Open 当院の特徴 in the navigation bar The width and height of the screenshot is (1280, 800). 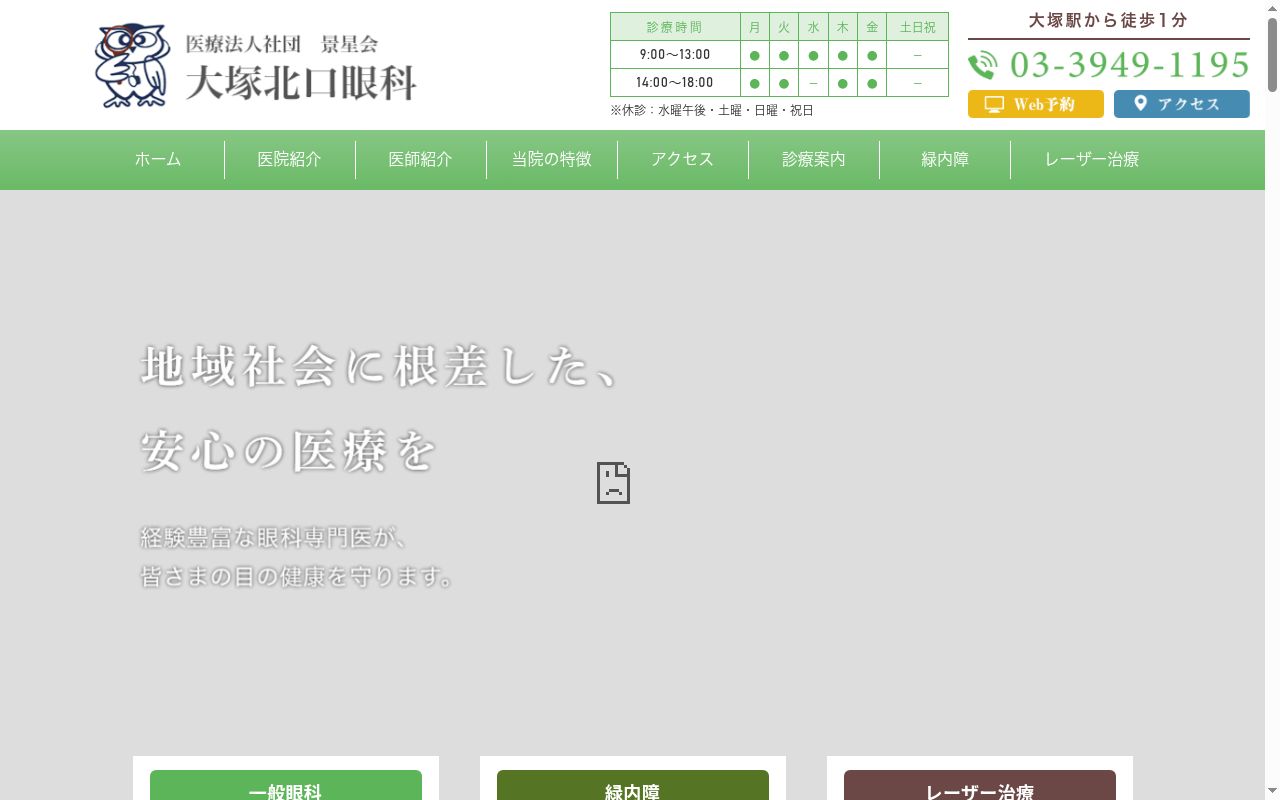tap(552, 160)
